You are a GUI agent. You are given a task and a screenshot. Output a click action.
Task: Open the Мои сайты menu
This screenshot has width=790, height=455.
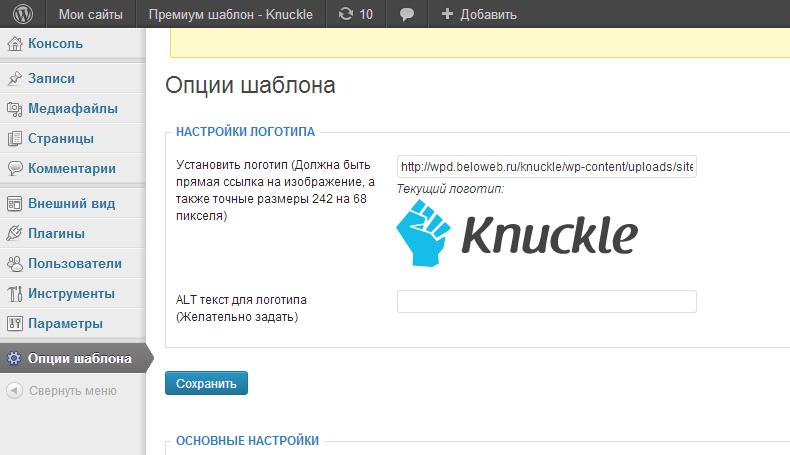pyautogui.click(x=90, y=14)
